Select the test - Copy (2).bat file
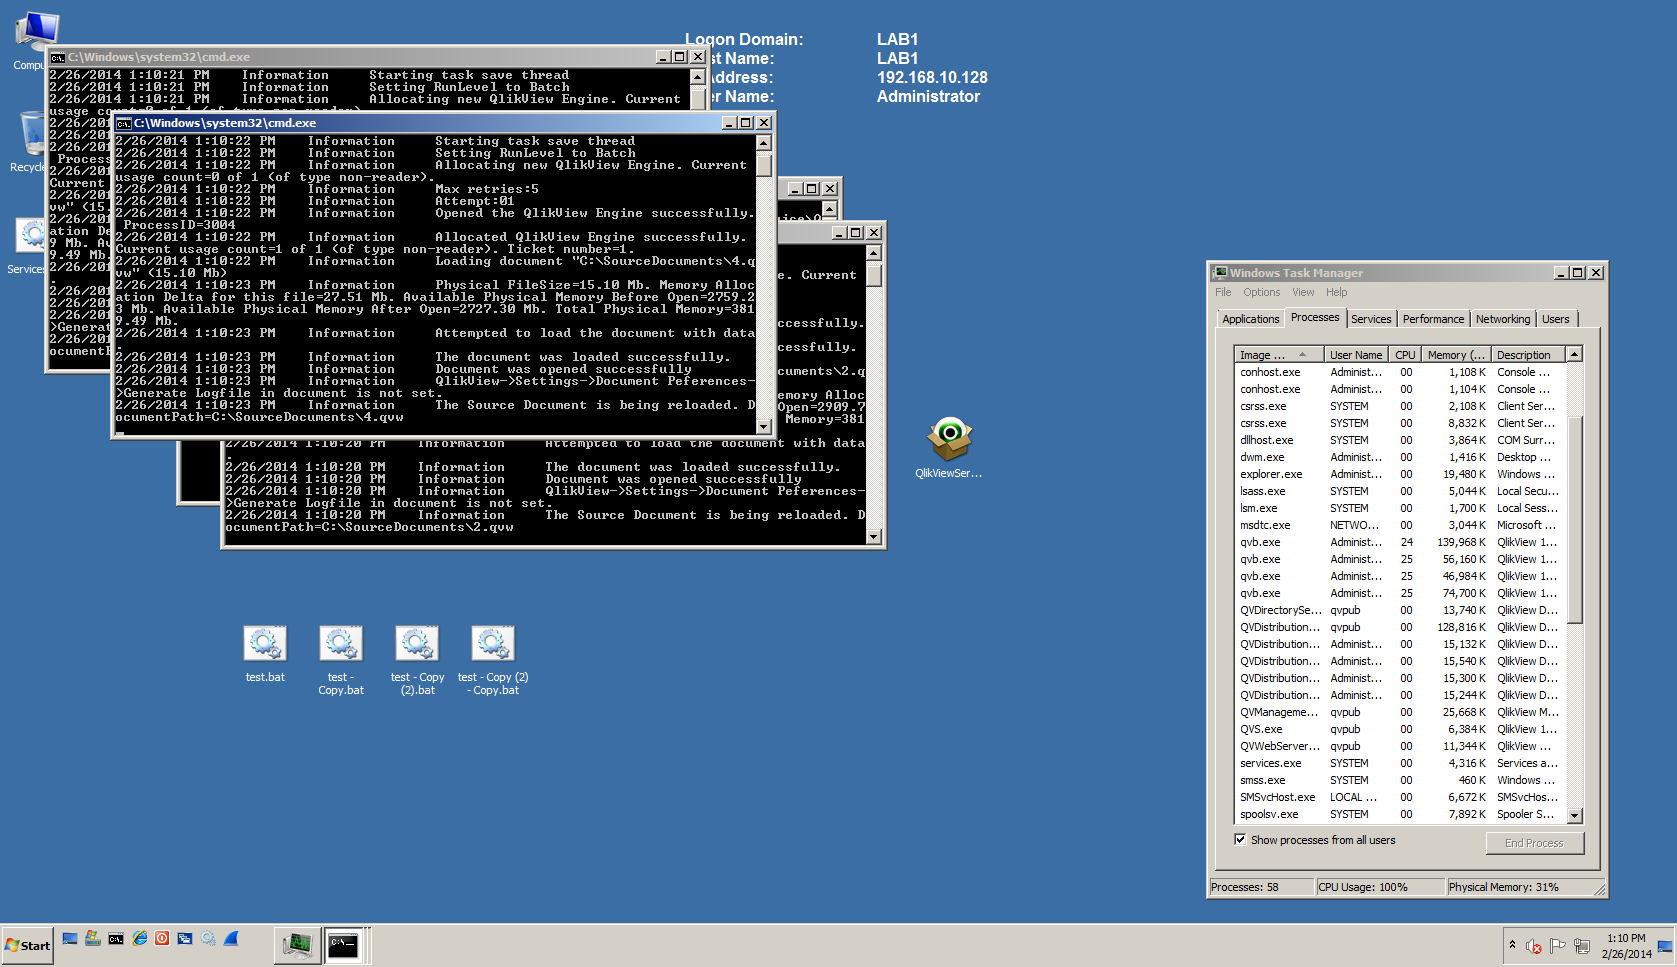This screenshot has width=1677, height=967. [x=417, y=645]
